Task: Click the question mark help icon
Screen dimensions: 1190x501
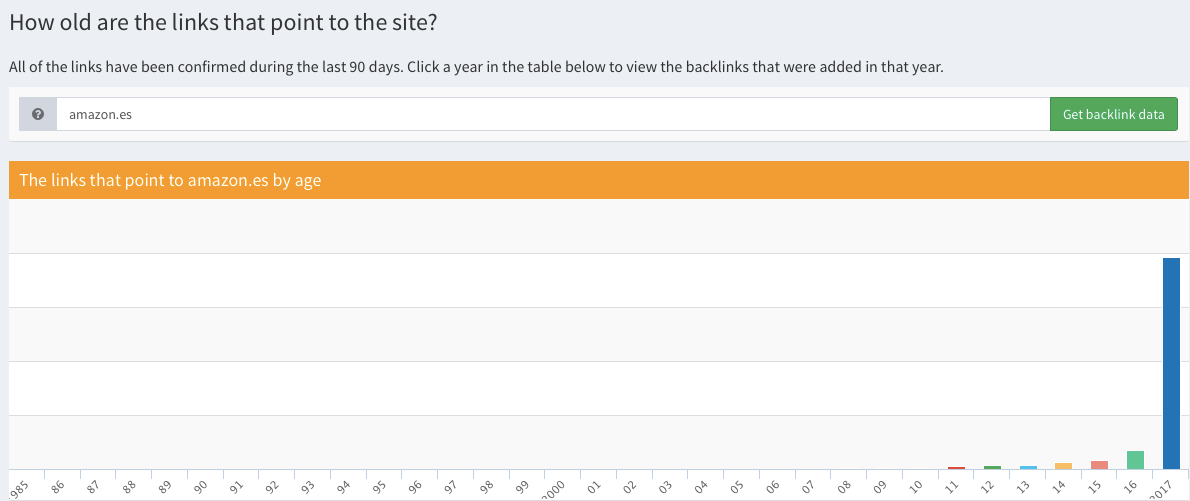Action: pos(38,114)
